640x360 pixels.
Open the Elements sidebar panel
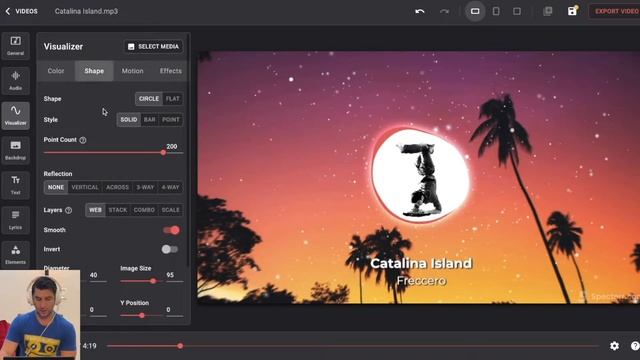tap(16, 255)
